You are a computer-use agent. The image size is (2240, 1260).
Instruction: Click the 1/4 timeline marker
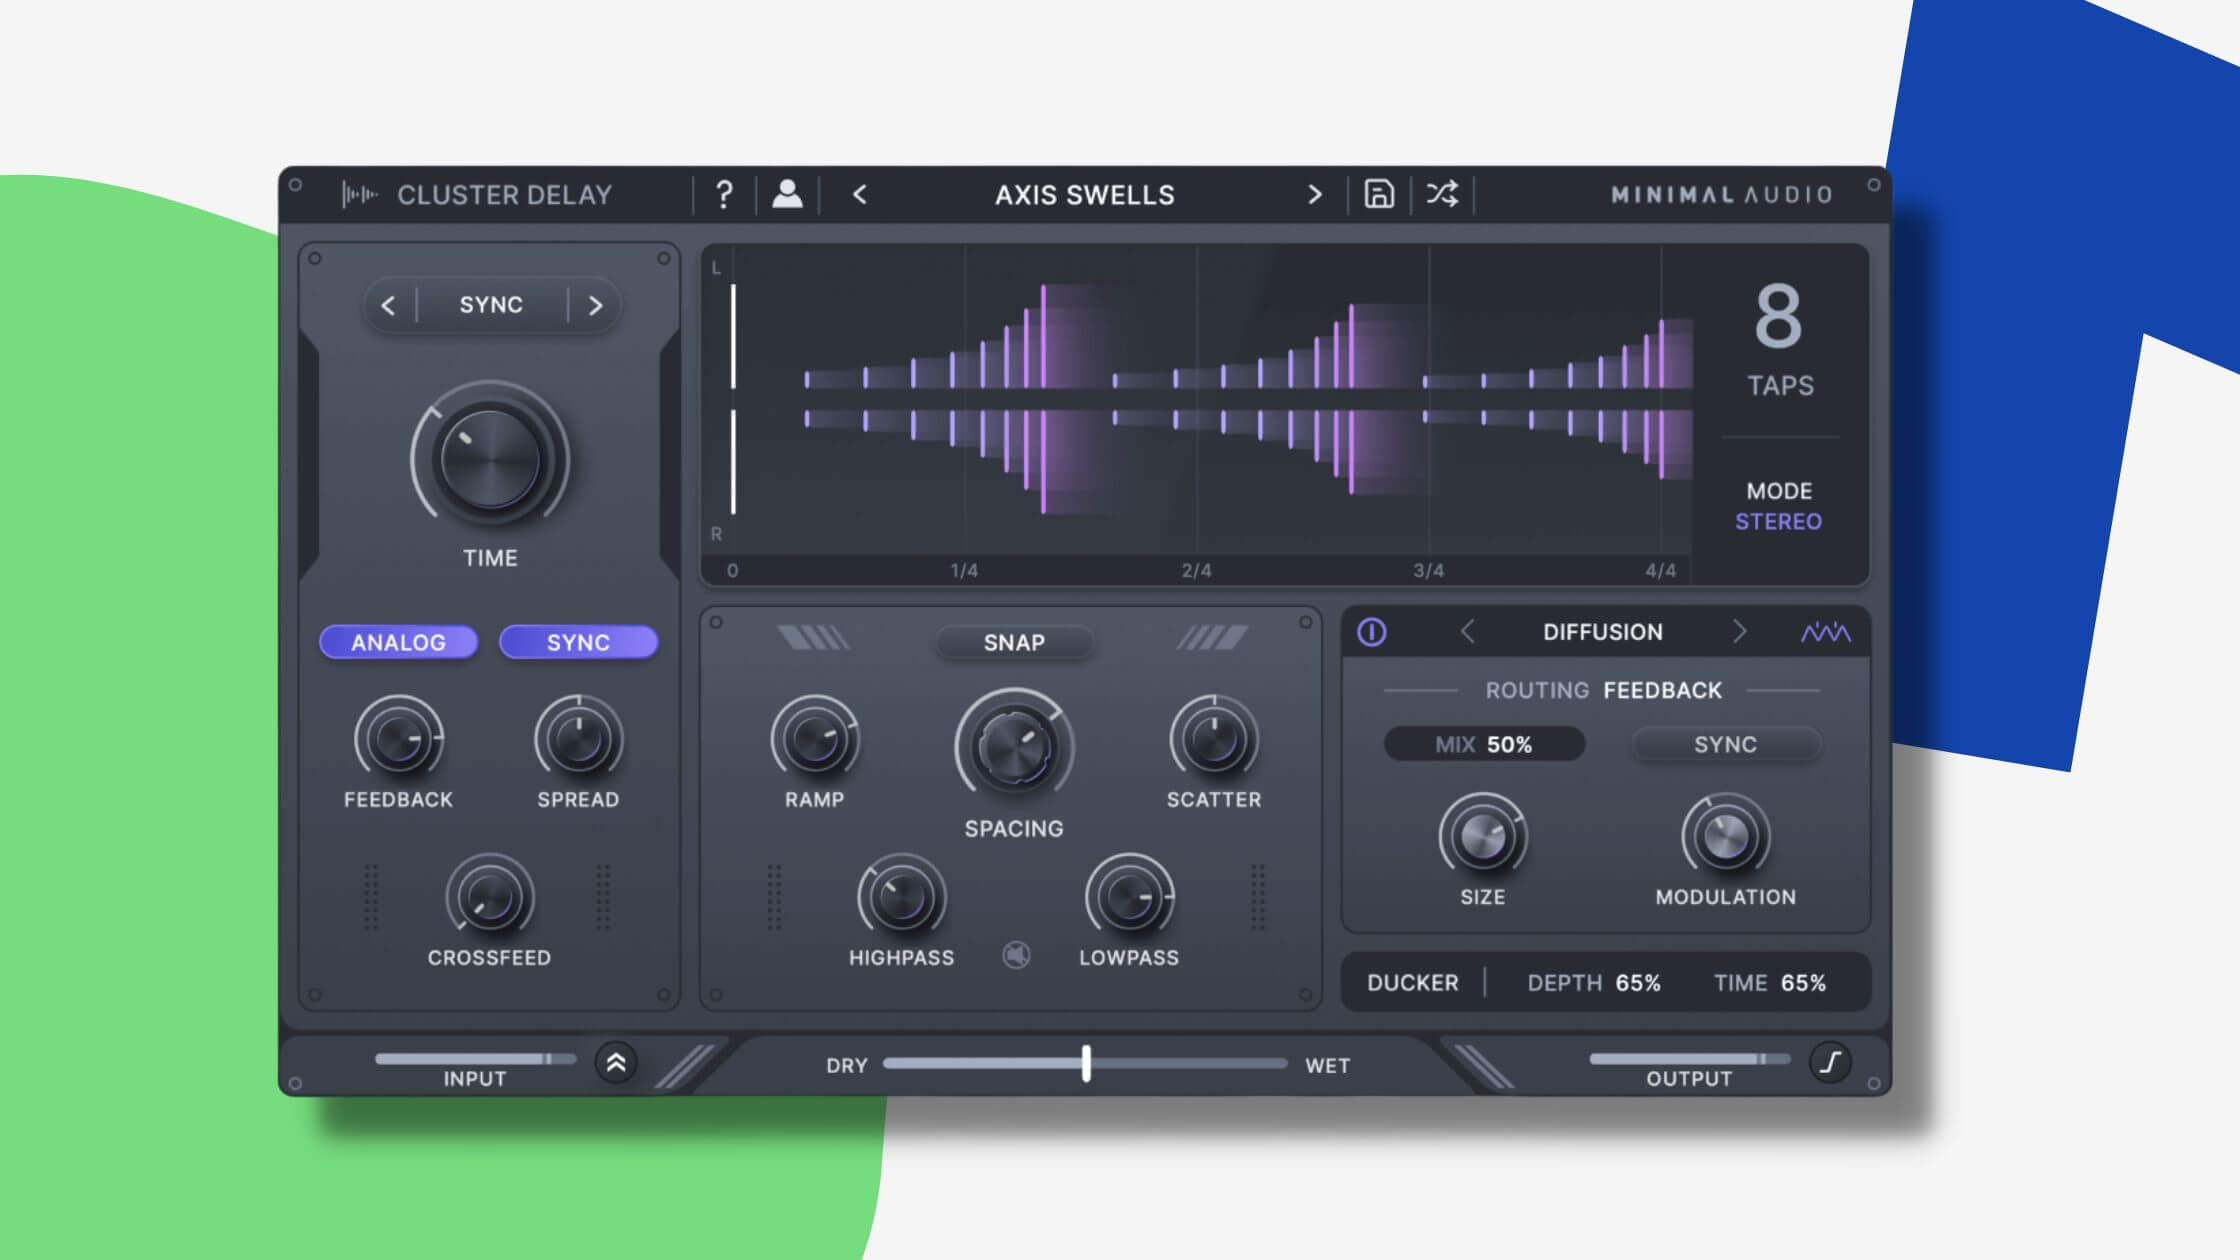(x=964, y=570)
